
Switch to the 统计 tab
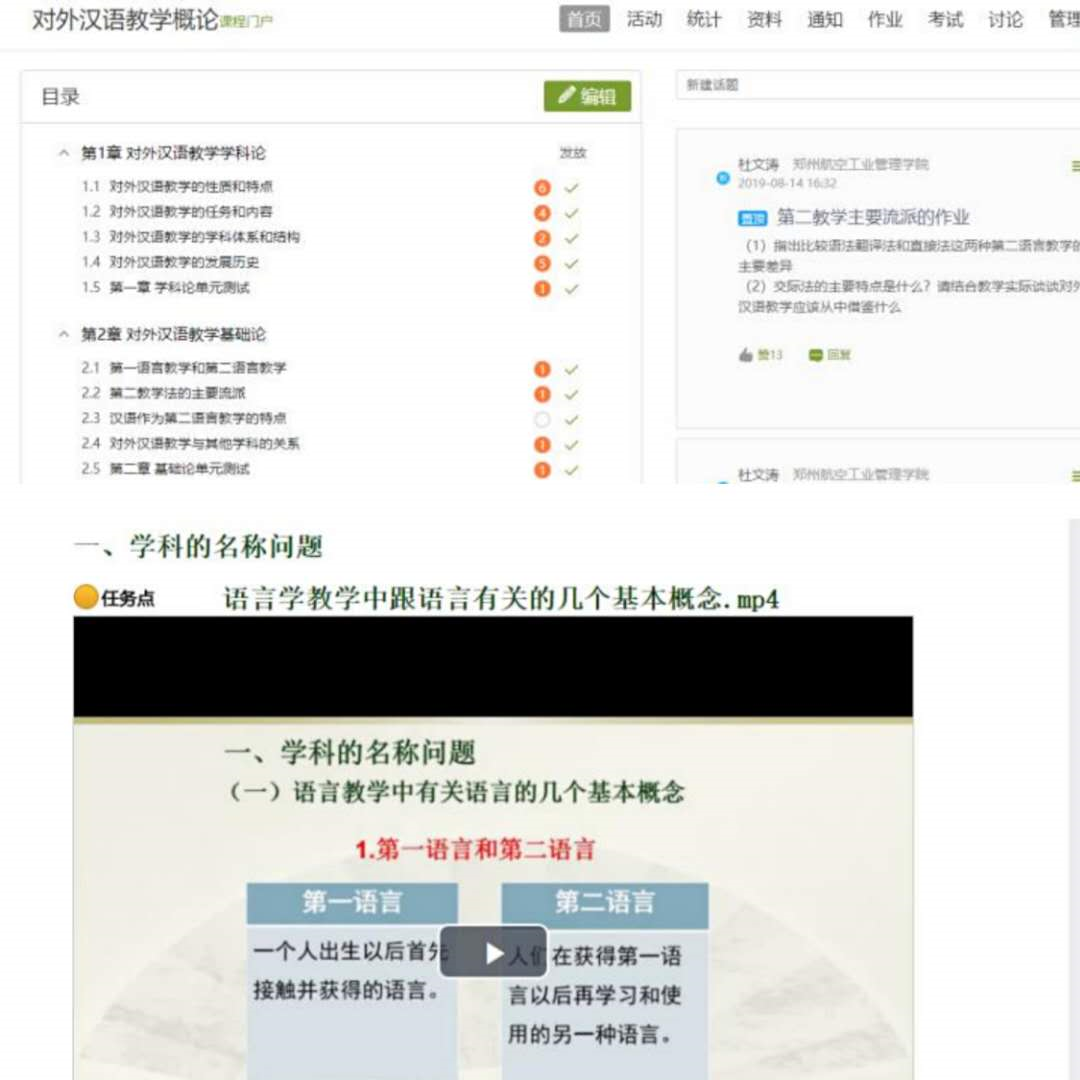[704, 19]
